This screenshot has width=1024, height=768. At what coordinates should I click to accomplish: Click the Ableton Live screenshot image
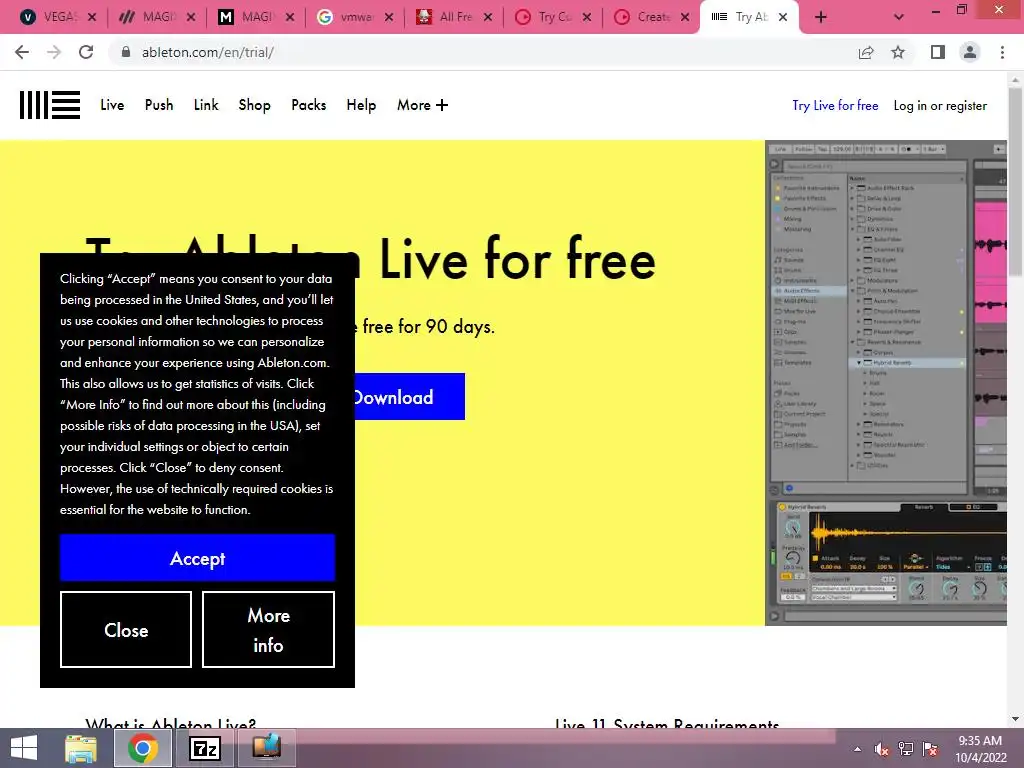(x=886, y=383)
